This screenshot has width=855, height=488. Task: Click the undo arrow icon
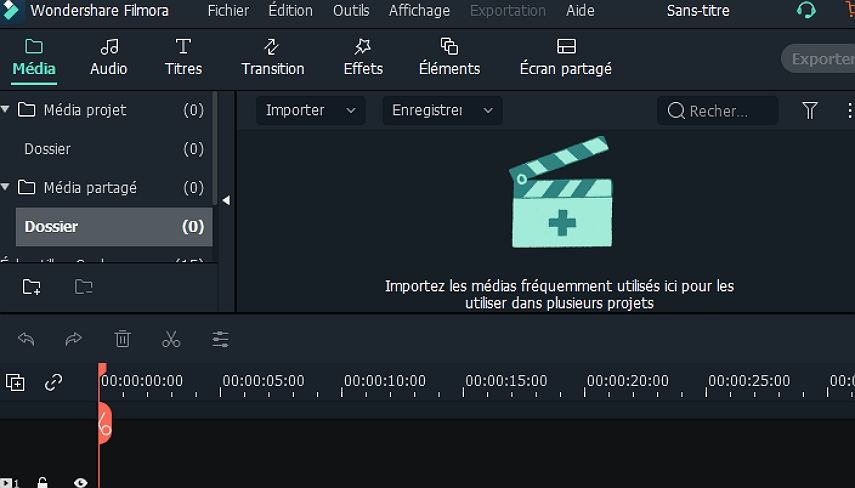point(26,339)
